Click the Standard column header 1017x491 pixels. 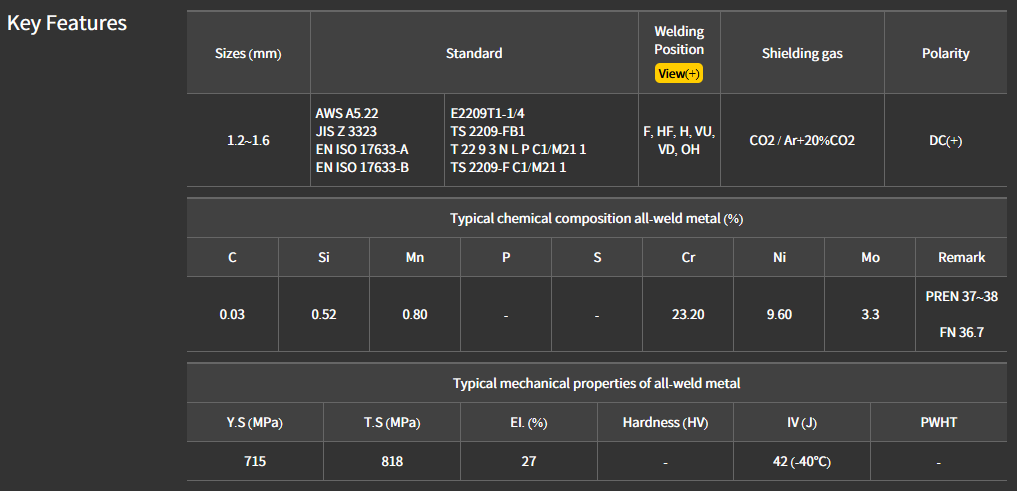pos(474,54)
